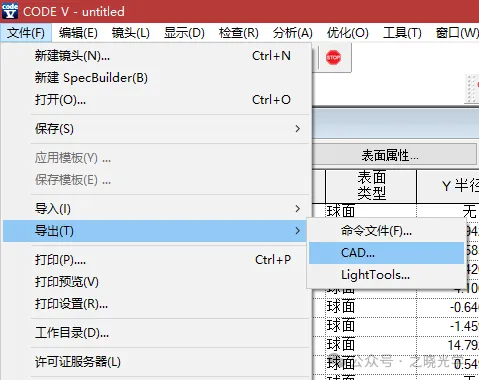Click the -1.45 radius cell

tap(448, 326)
